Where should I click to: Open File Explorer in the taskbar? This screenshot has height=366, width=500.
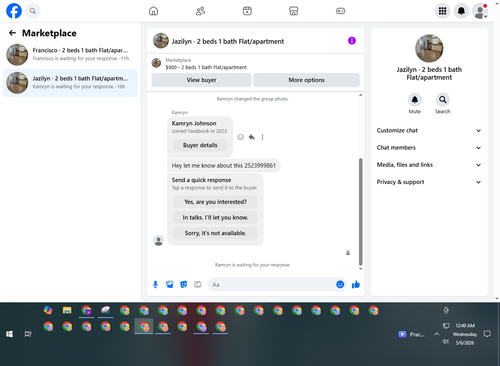67,310
